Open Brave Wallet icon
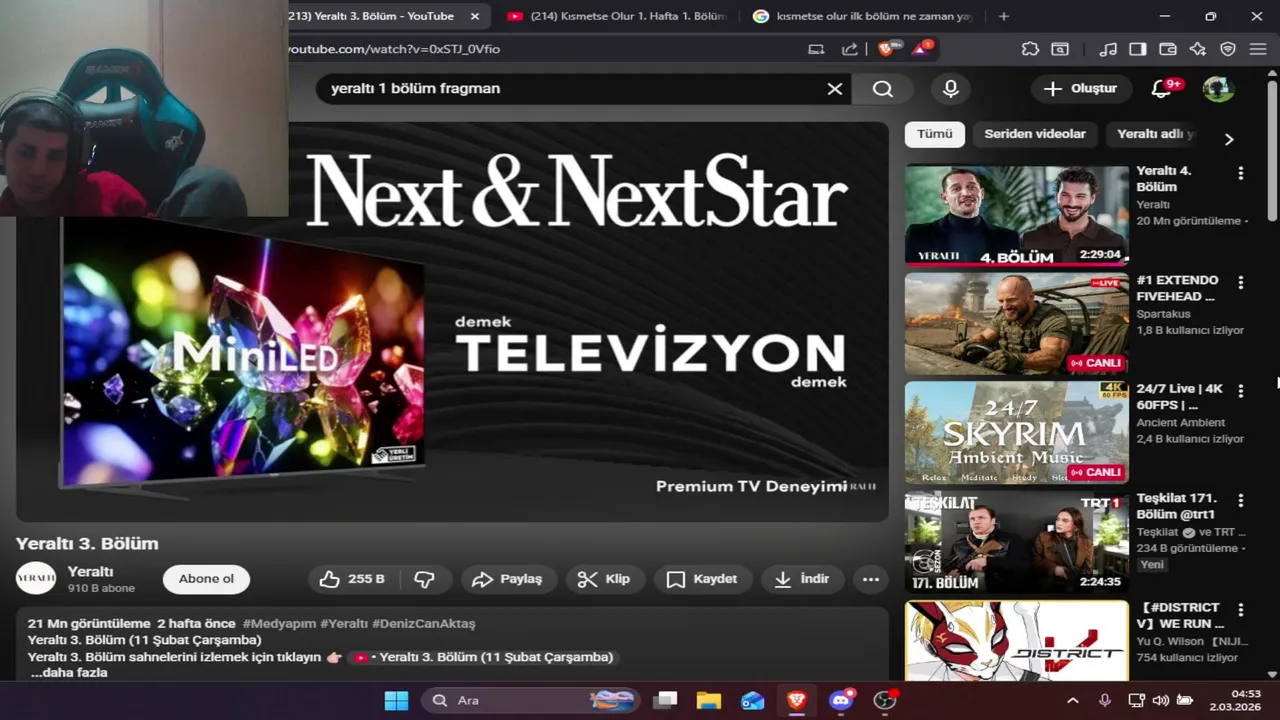The width and height of the screenshot is (1280, 720). [x=1168, y=49]
